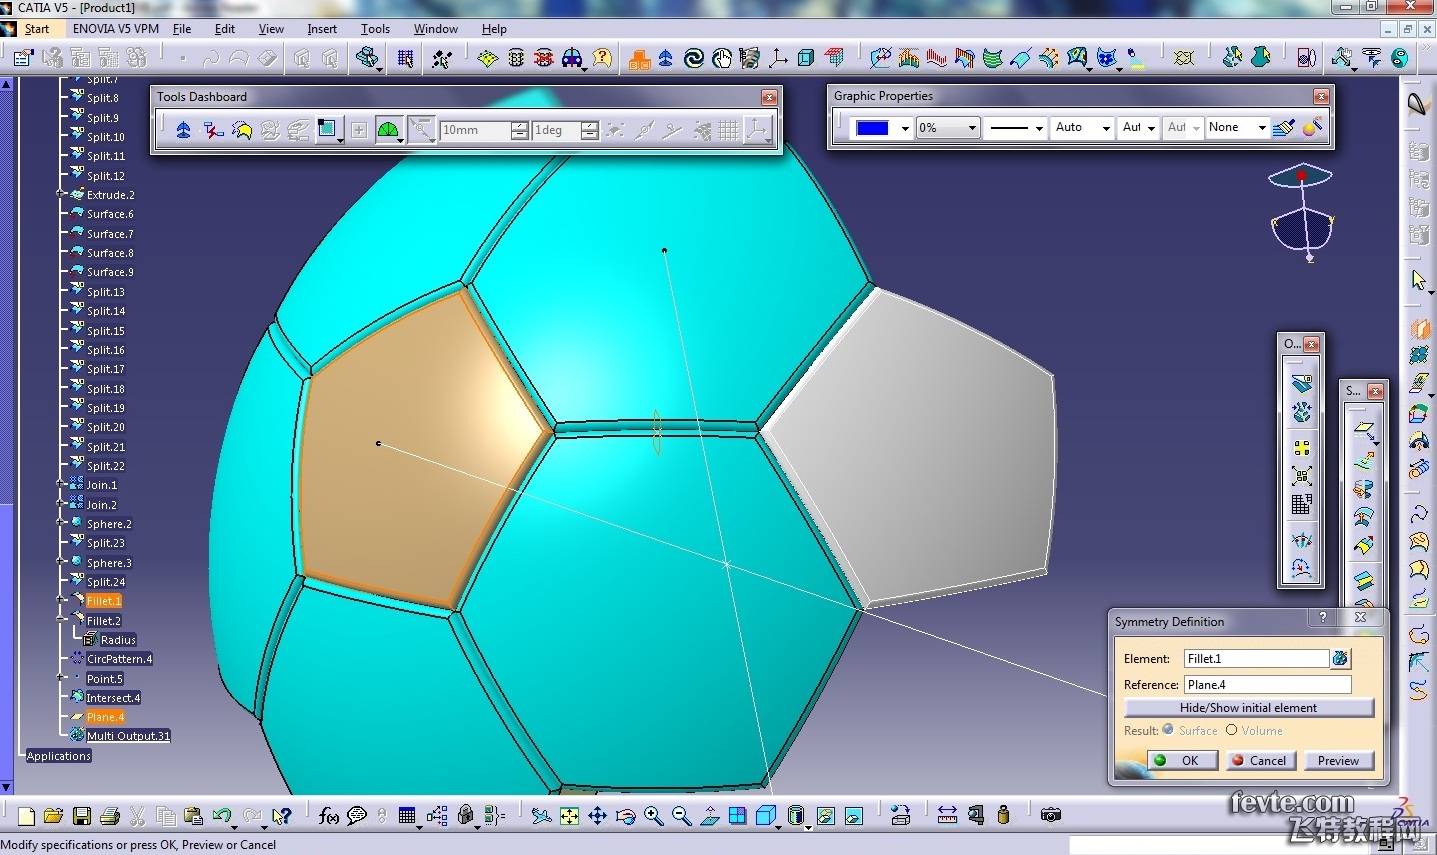Capture the view with the camera icon
The image size is (1437, 855).
1050,815
